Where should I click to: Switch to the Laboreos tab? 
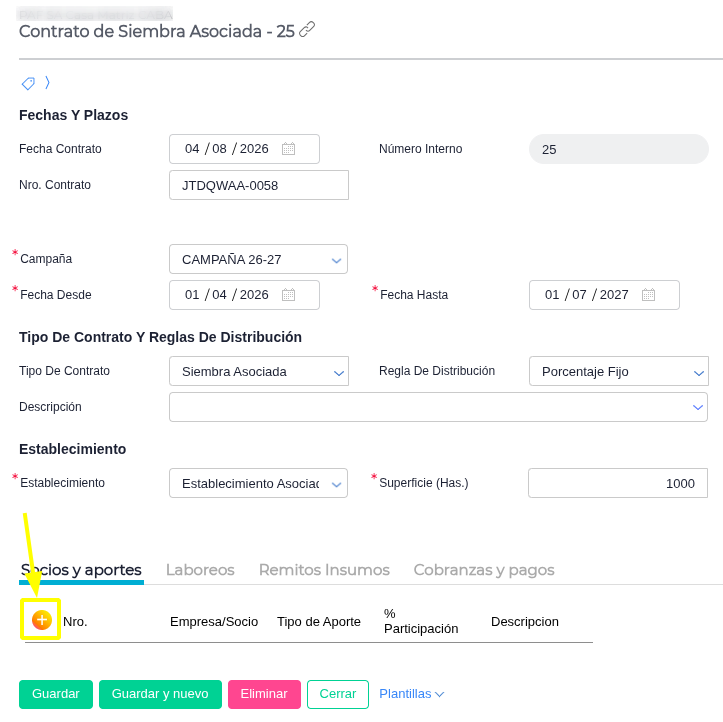click(x=200, y=570)
